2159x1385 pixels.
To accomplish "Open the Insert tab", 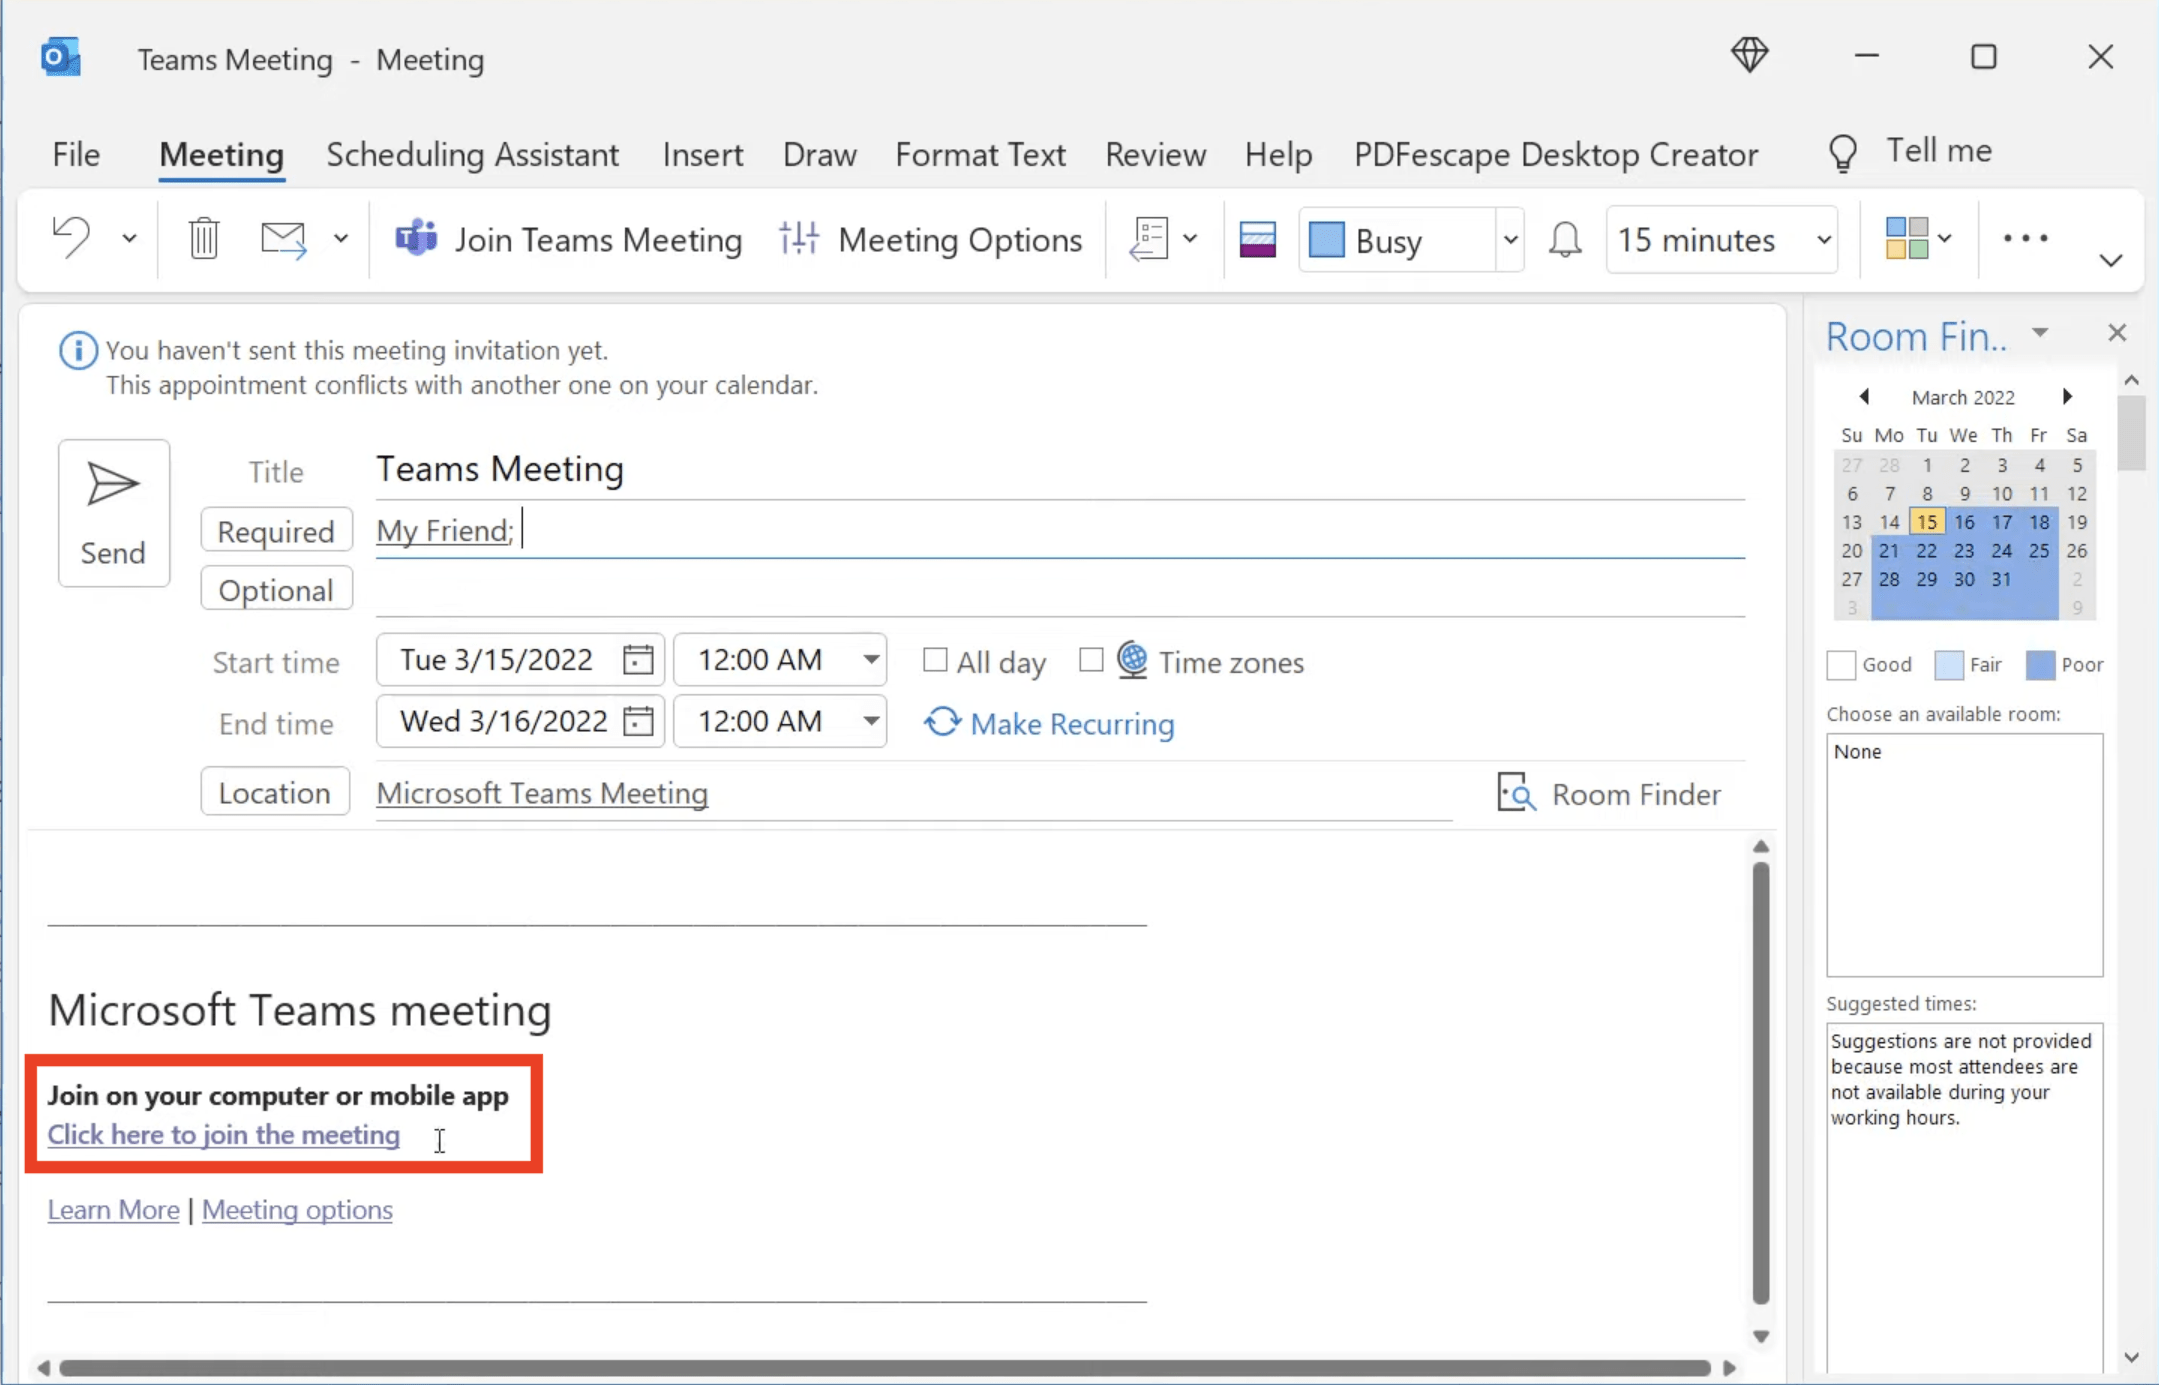I will point(703,154).
